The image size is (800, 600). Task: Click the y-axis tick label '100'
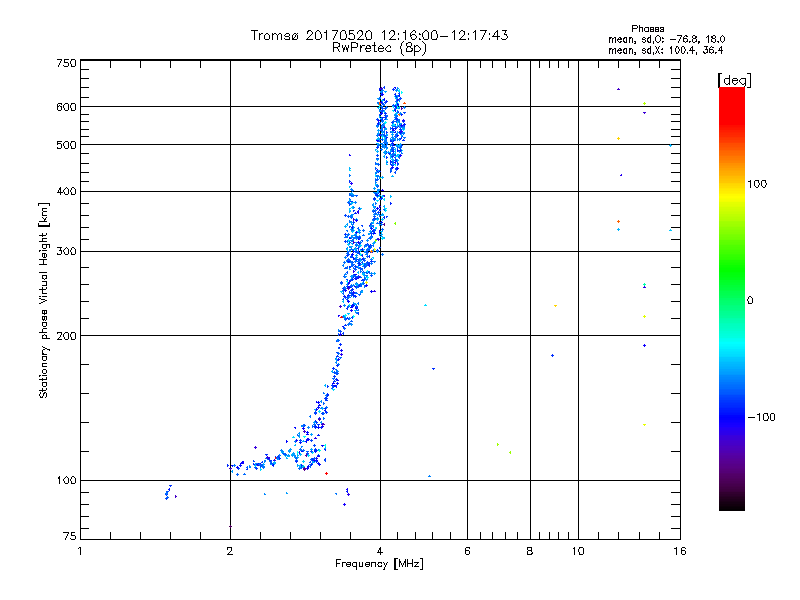(x=66, y=480)
